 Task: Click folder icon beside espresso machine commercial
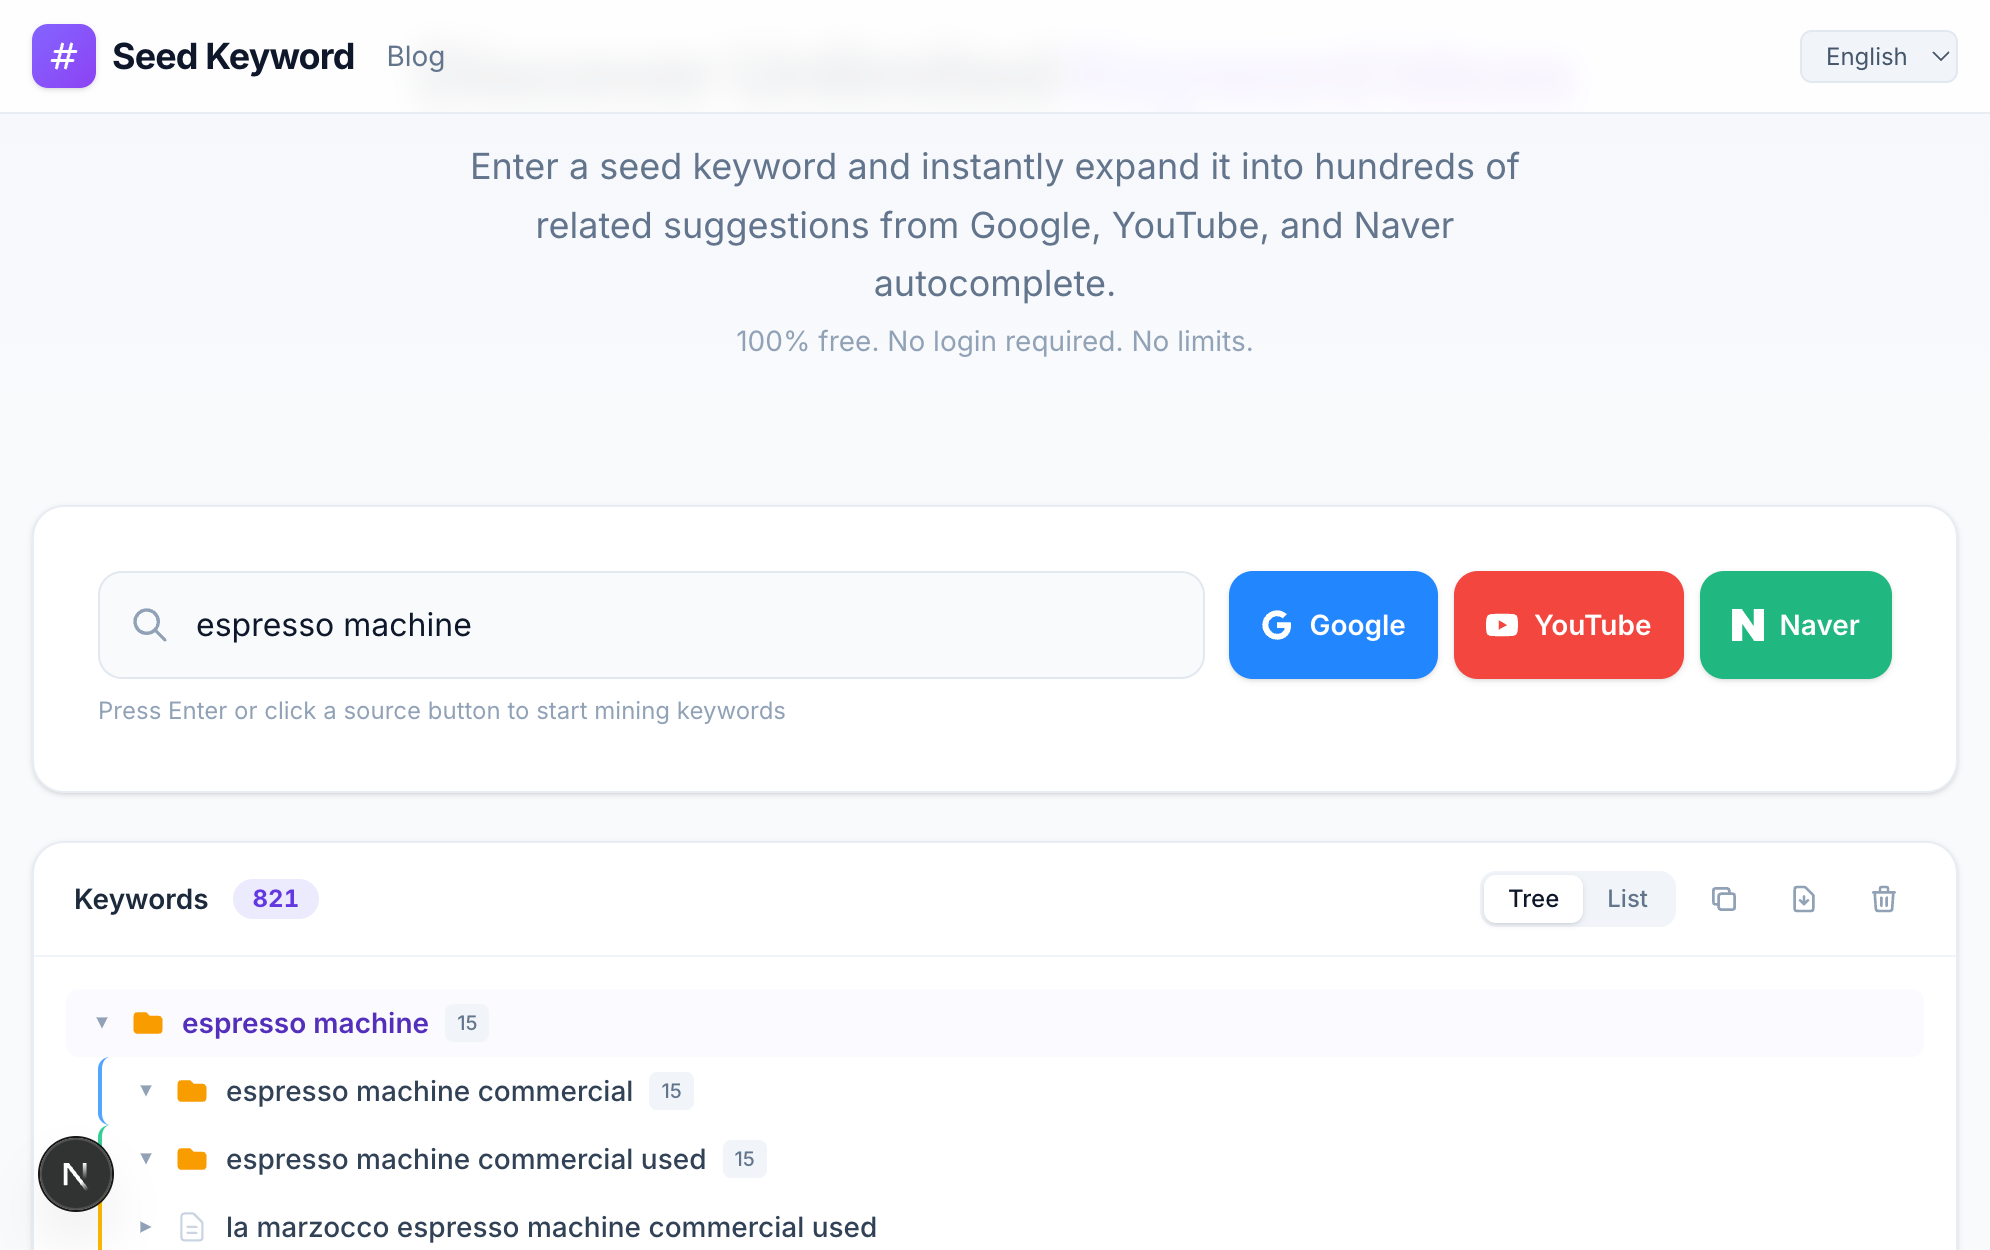pyautogui.click(x=192, y=1091)
